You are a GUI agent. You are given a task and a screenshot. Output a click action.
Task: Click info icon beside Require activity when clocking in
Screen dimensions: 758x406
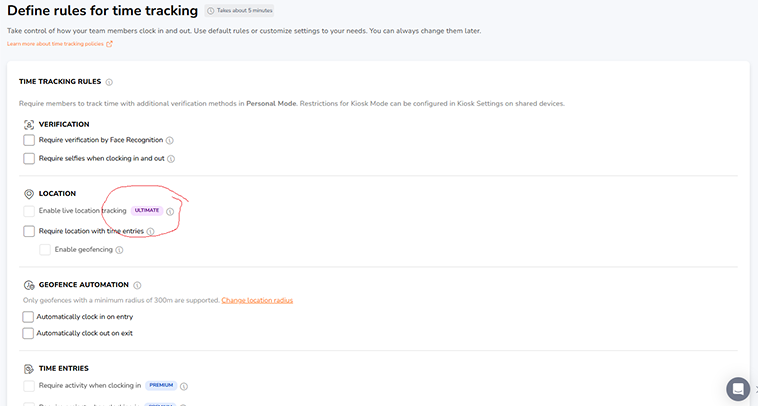pos(184,385)
